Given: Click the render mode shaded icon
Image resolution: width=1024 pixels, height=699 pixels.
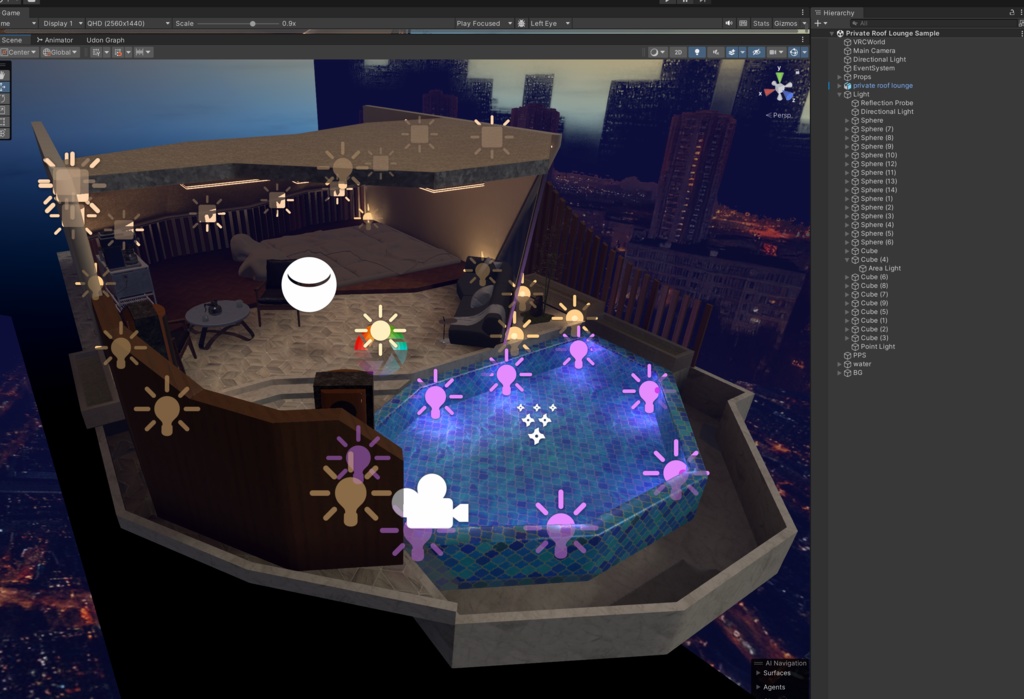Looking at the screenshot, I should tap(654, 53).
